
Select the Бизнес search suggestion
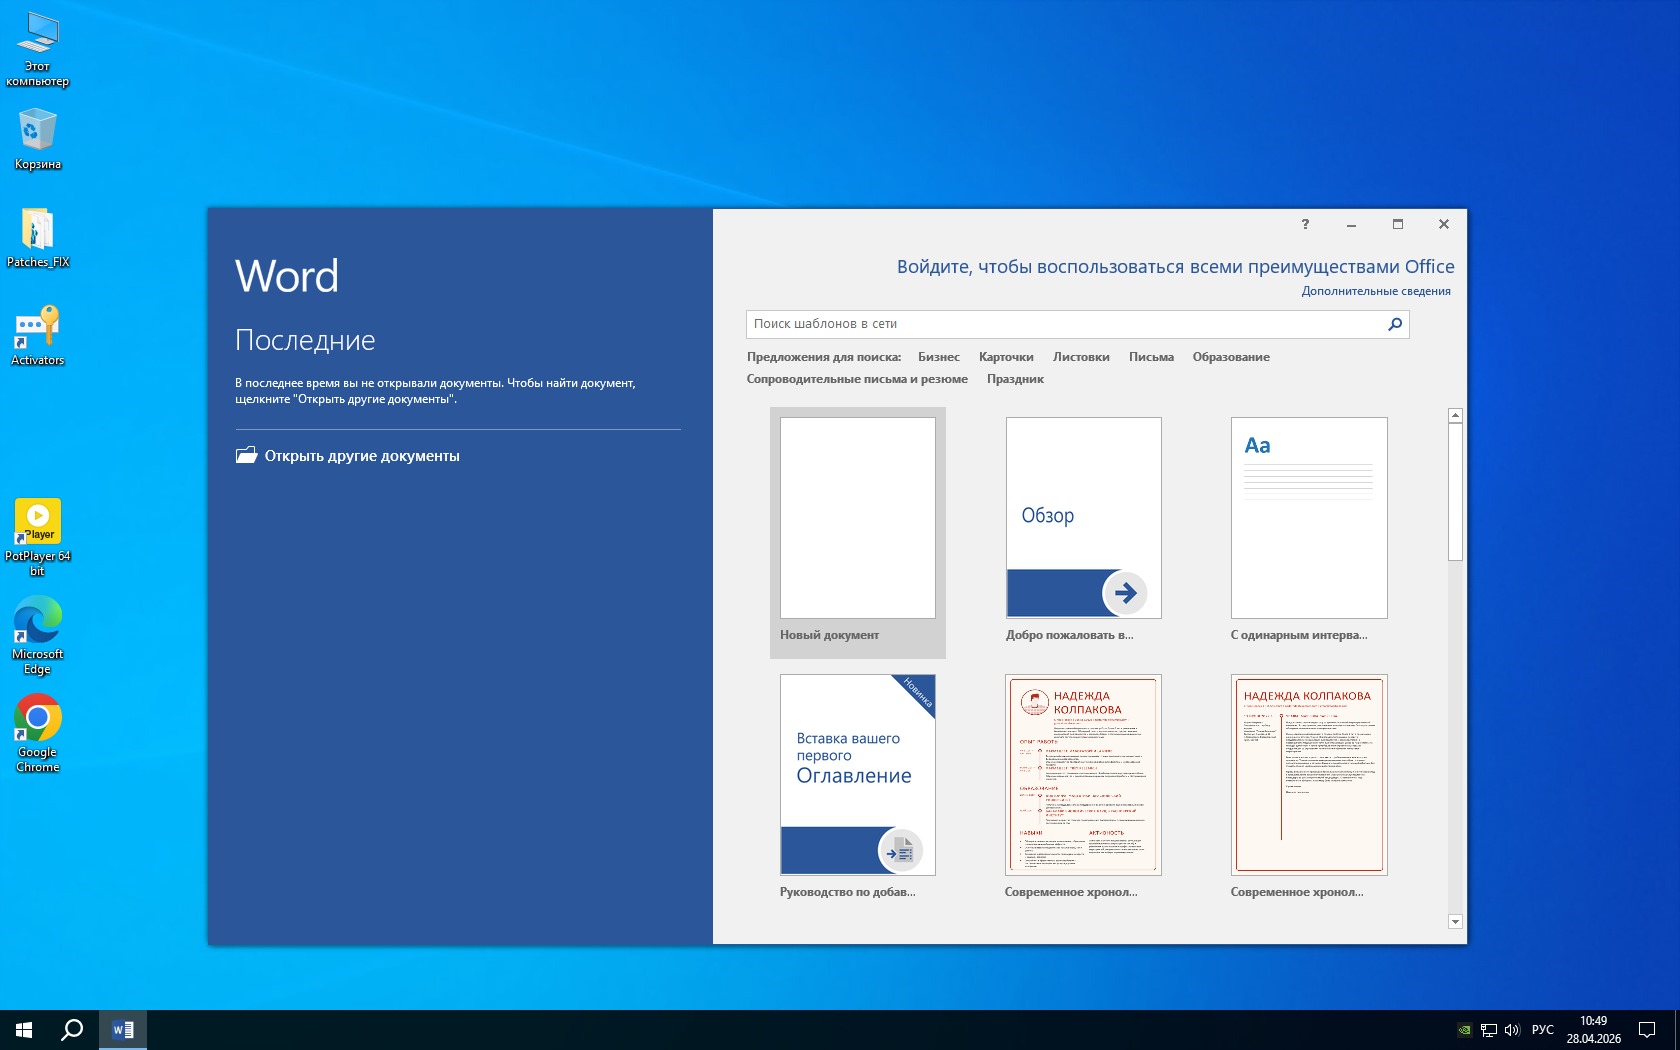pos(938,357)
